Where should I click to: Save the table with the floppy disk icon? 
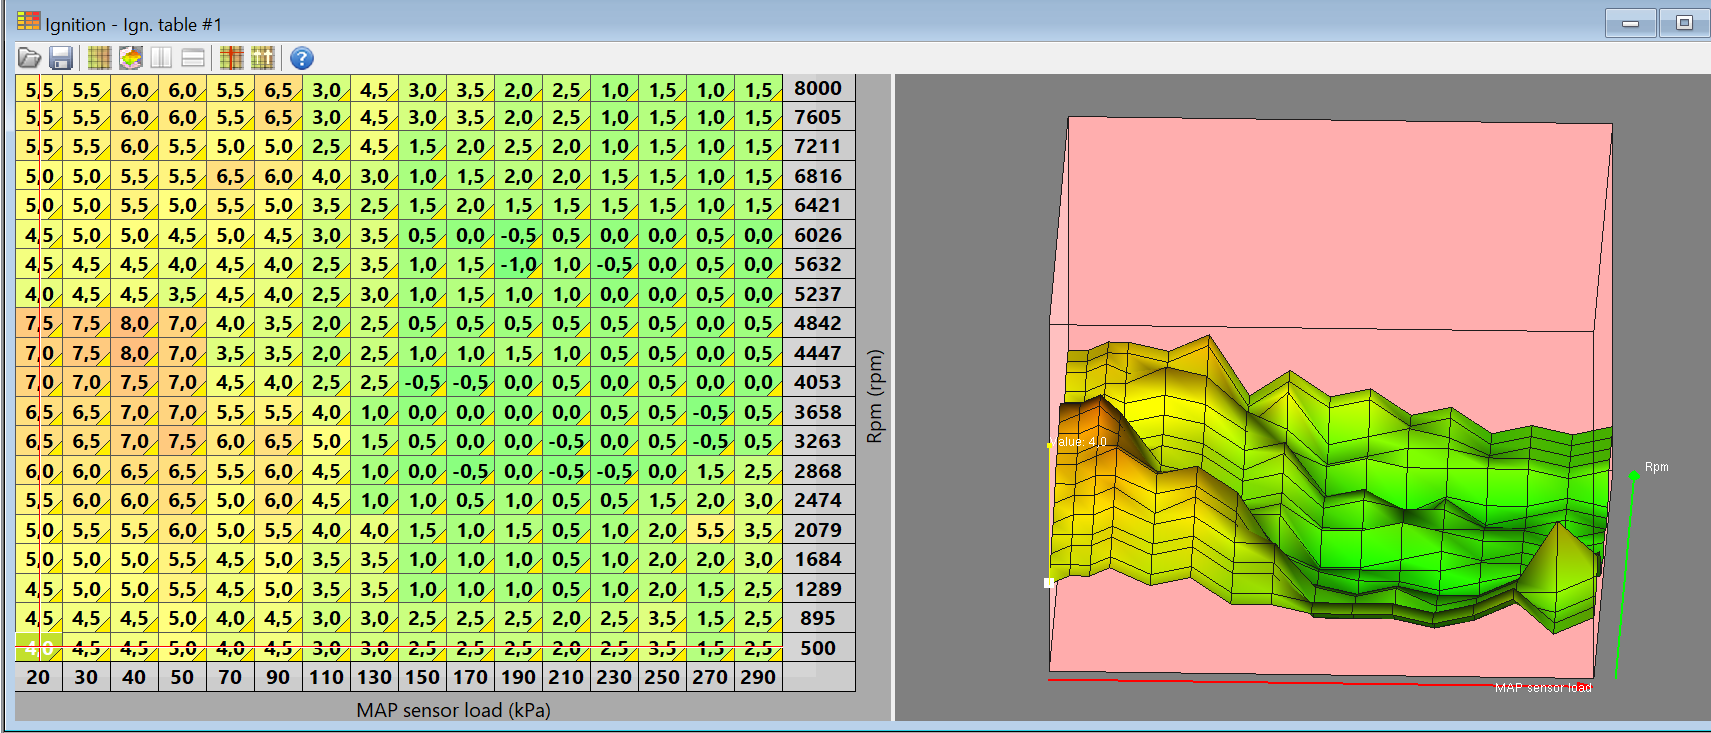(x=61, y=58)
